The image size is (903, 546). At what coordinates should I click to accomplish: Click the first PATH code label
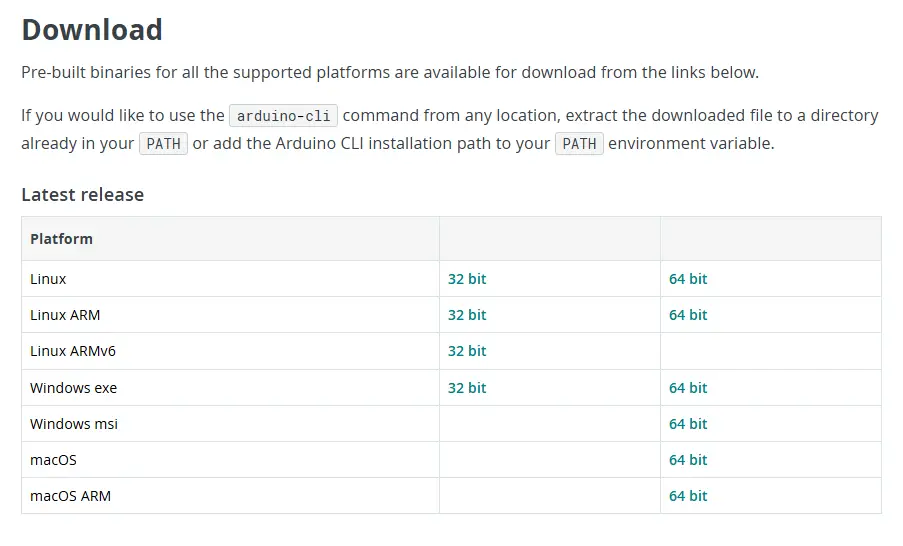tap(164, 143)
